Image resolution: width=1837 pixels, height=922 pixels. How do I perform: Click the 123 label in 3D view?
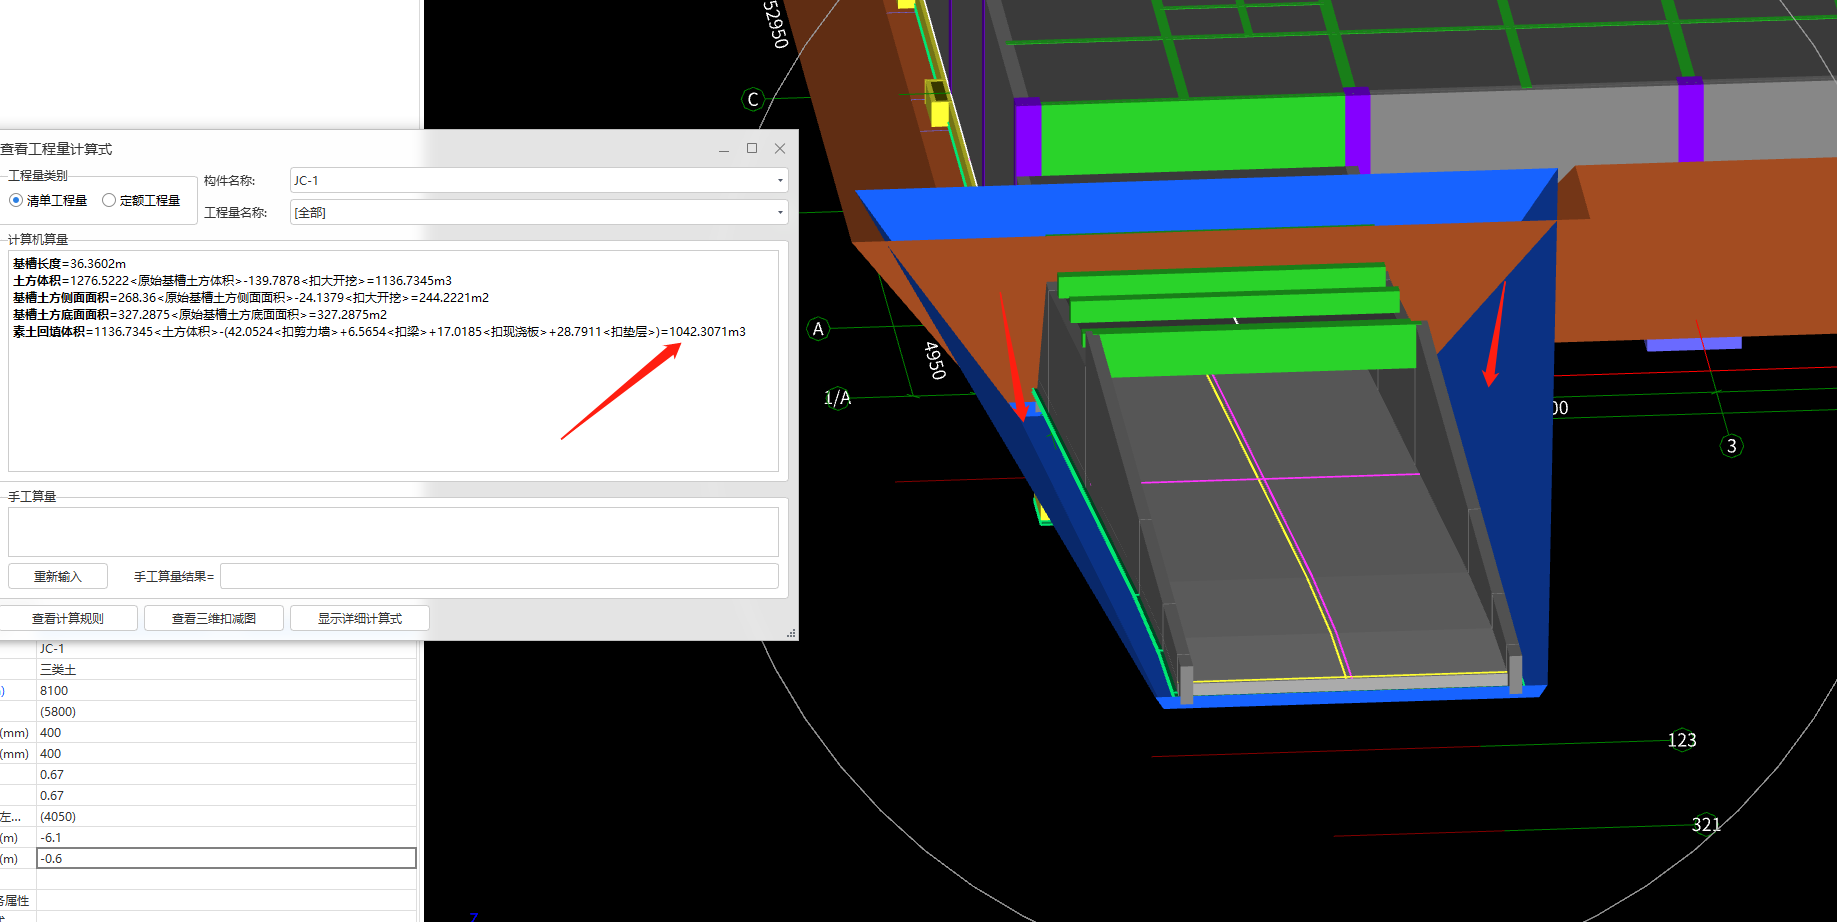coord(1682,740)
